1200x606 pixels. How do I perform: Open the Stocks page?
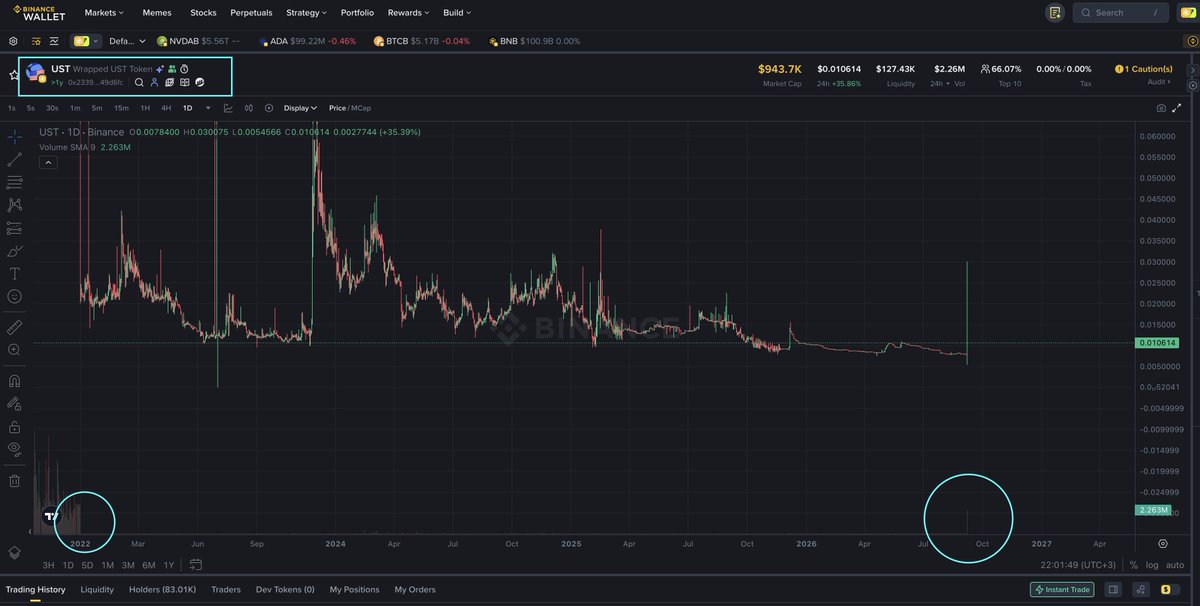coord(203,13)
